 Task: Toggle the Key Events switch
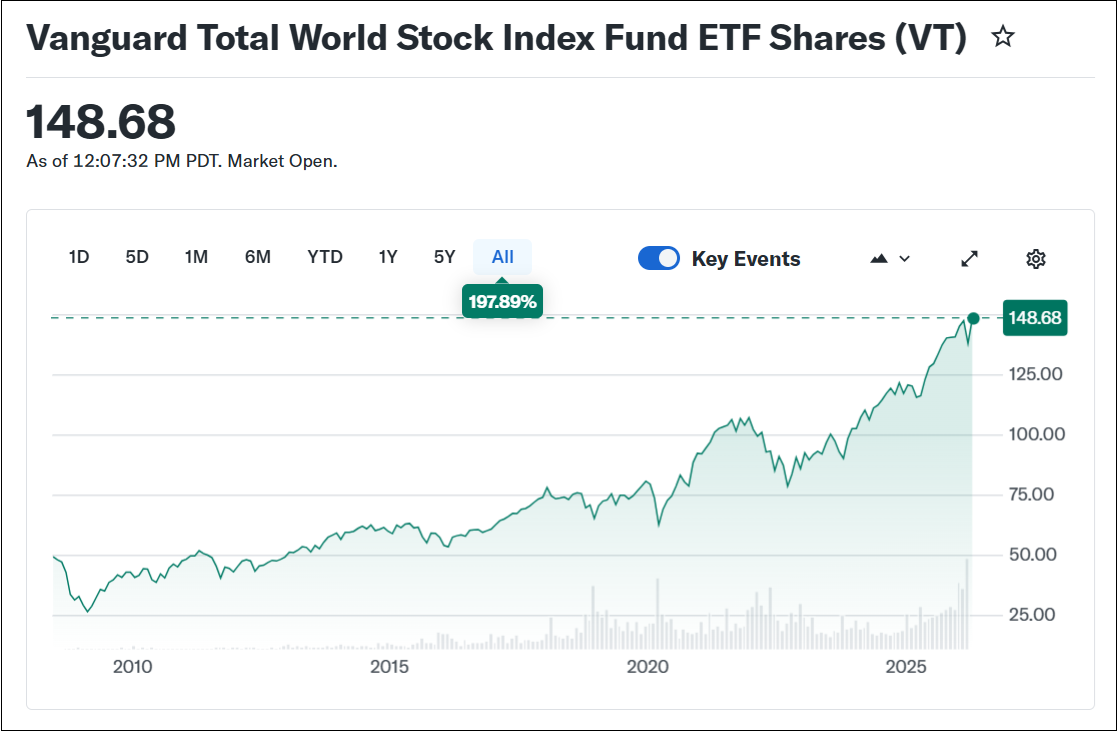[659, 259]
